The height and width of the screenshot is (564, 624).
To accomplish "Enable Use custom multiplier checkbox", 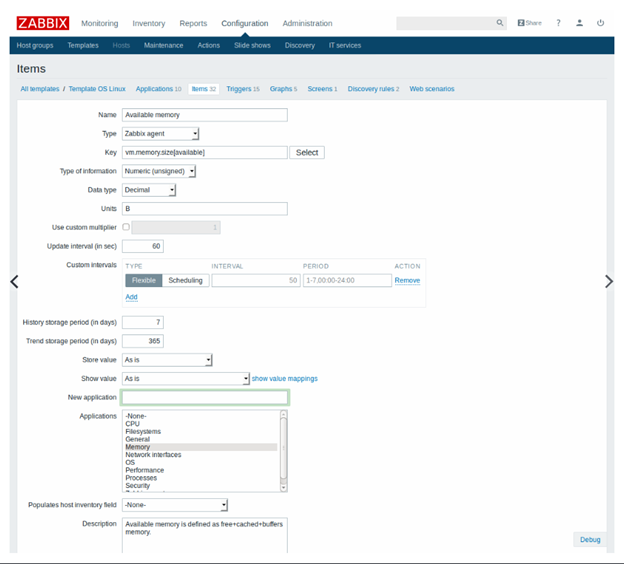I will (x=126, y=227).
